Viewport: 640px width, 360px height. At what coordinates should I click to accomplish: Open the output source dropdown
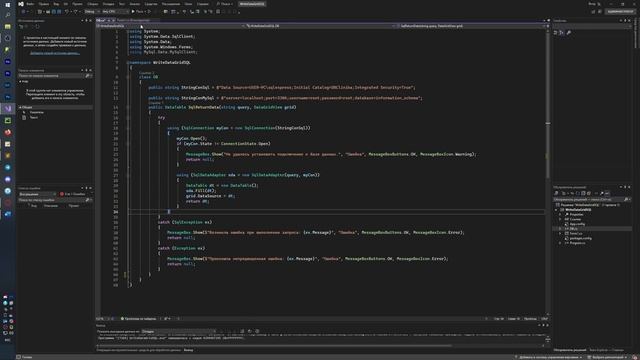pos(178,331)
